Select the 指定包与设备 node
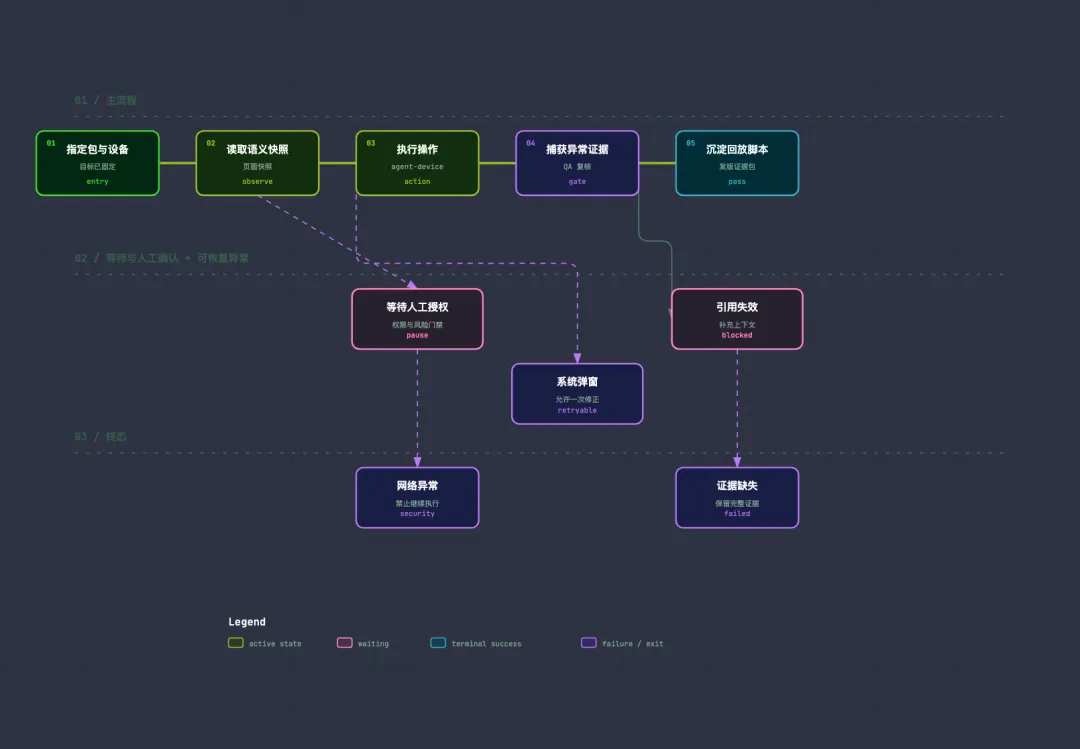Screen dimensions: 1080x749 98,163
